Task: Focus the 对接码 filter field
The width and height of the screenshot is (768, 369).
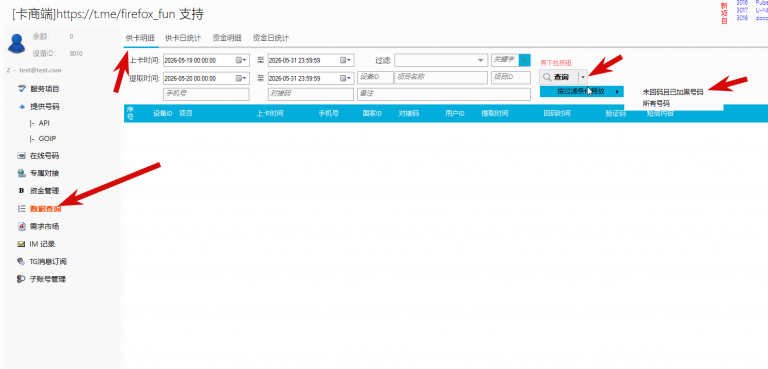Action: click(x=311, y=94)
